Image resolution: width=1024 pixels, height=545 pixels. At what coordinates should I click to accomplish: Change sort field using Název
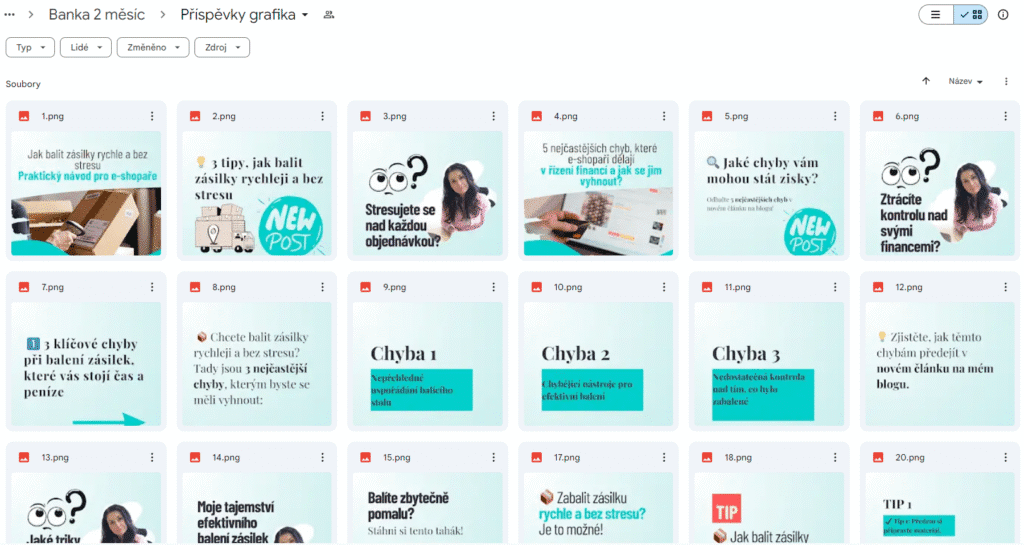point(965,82)
